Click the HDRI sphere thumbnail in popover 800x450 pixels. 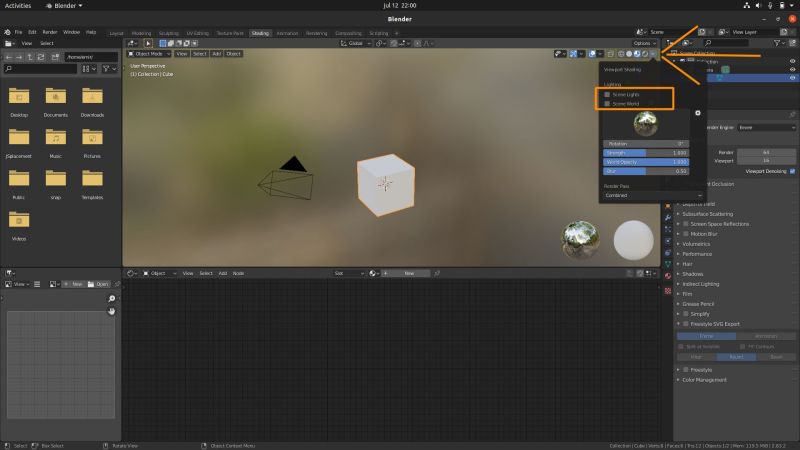point(645,123)
